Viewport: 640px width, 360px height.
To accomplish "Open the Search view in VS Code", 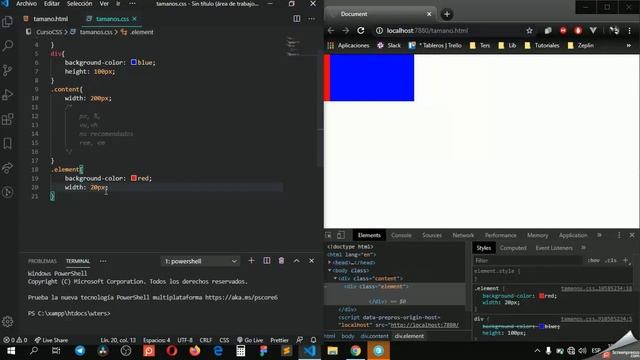I will tap(7, 46).
